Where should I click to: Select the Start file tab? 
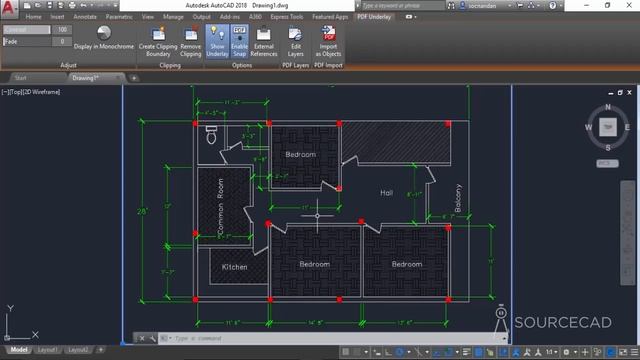pyautogui.click(x=20, y=78)
